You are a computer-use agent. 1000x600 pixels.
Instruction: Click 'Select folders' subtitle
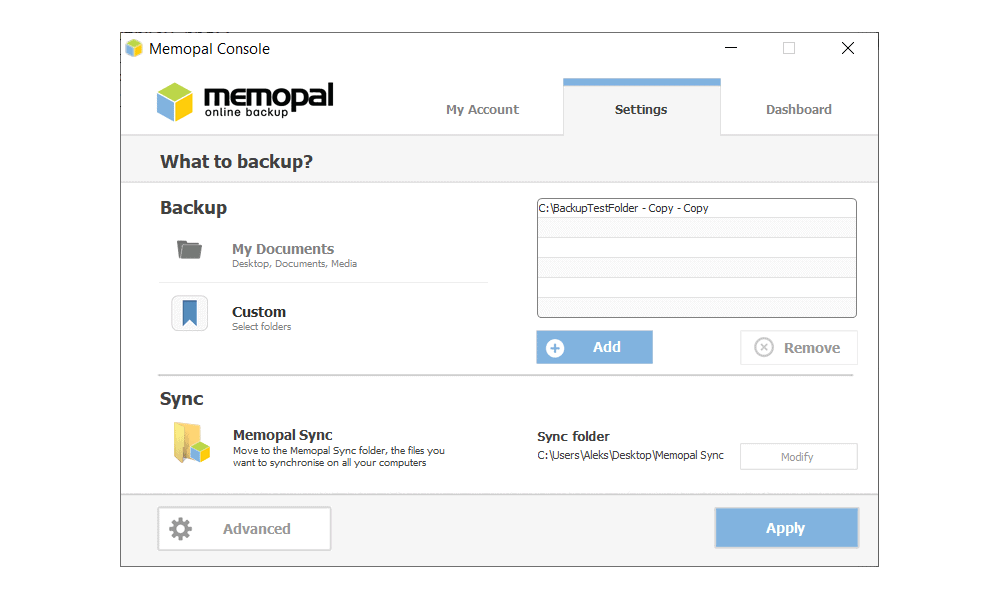pyautogui.click(x=261, y=326)
